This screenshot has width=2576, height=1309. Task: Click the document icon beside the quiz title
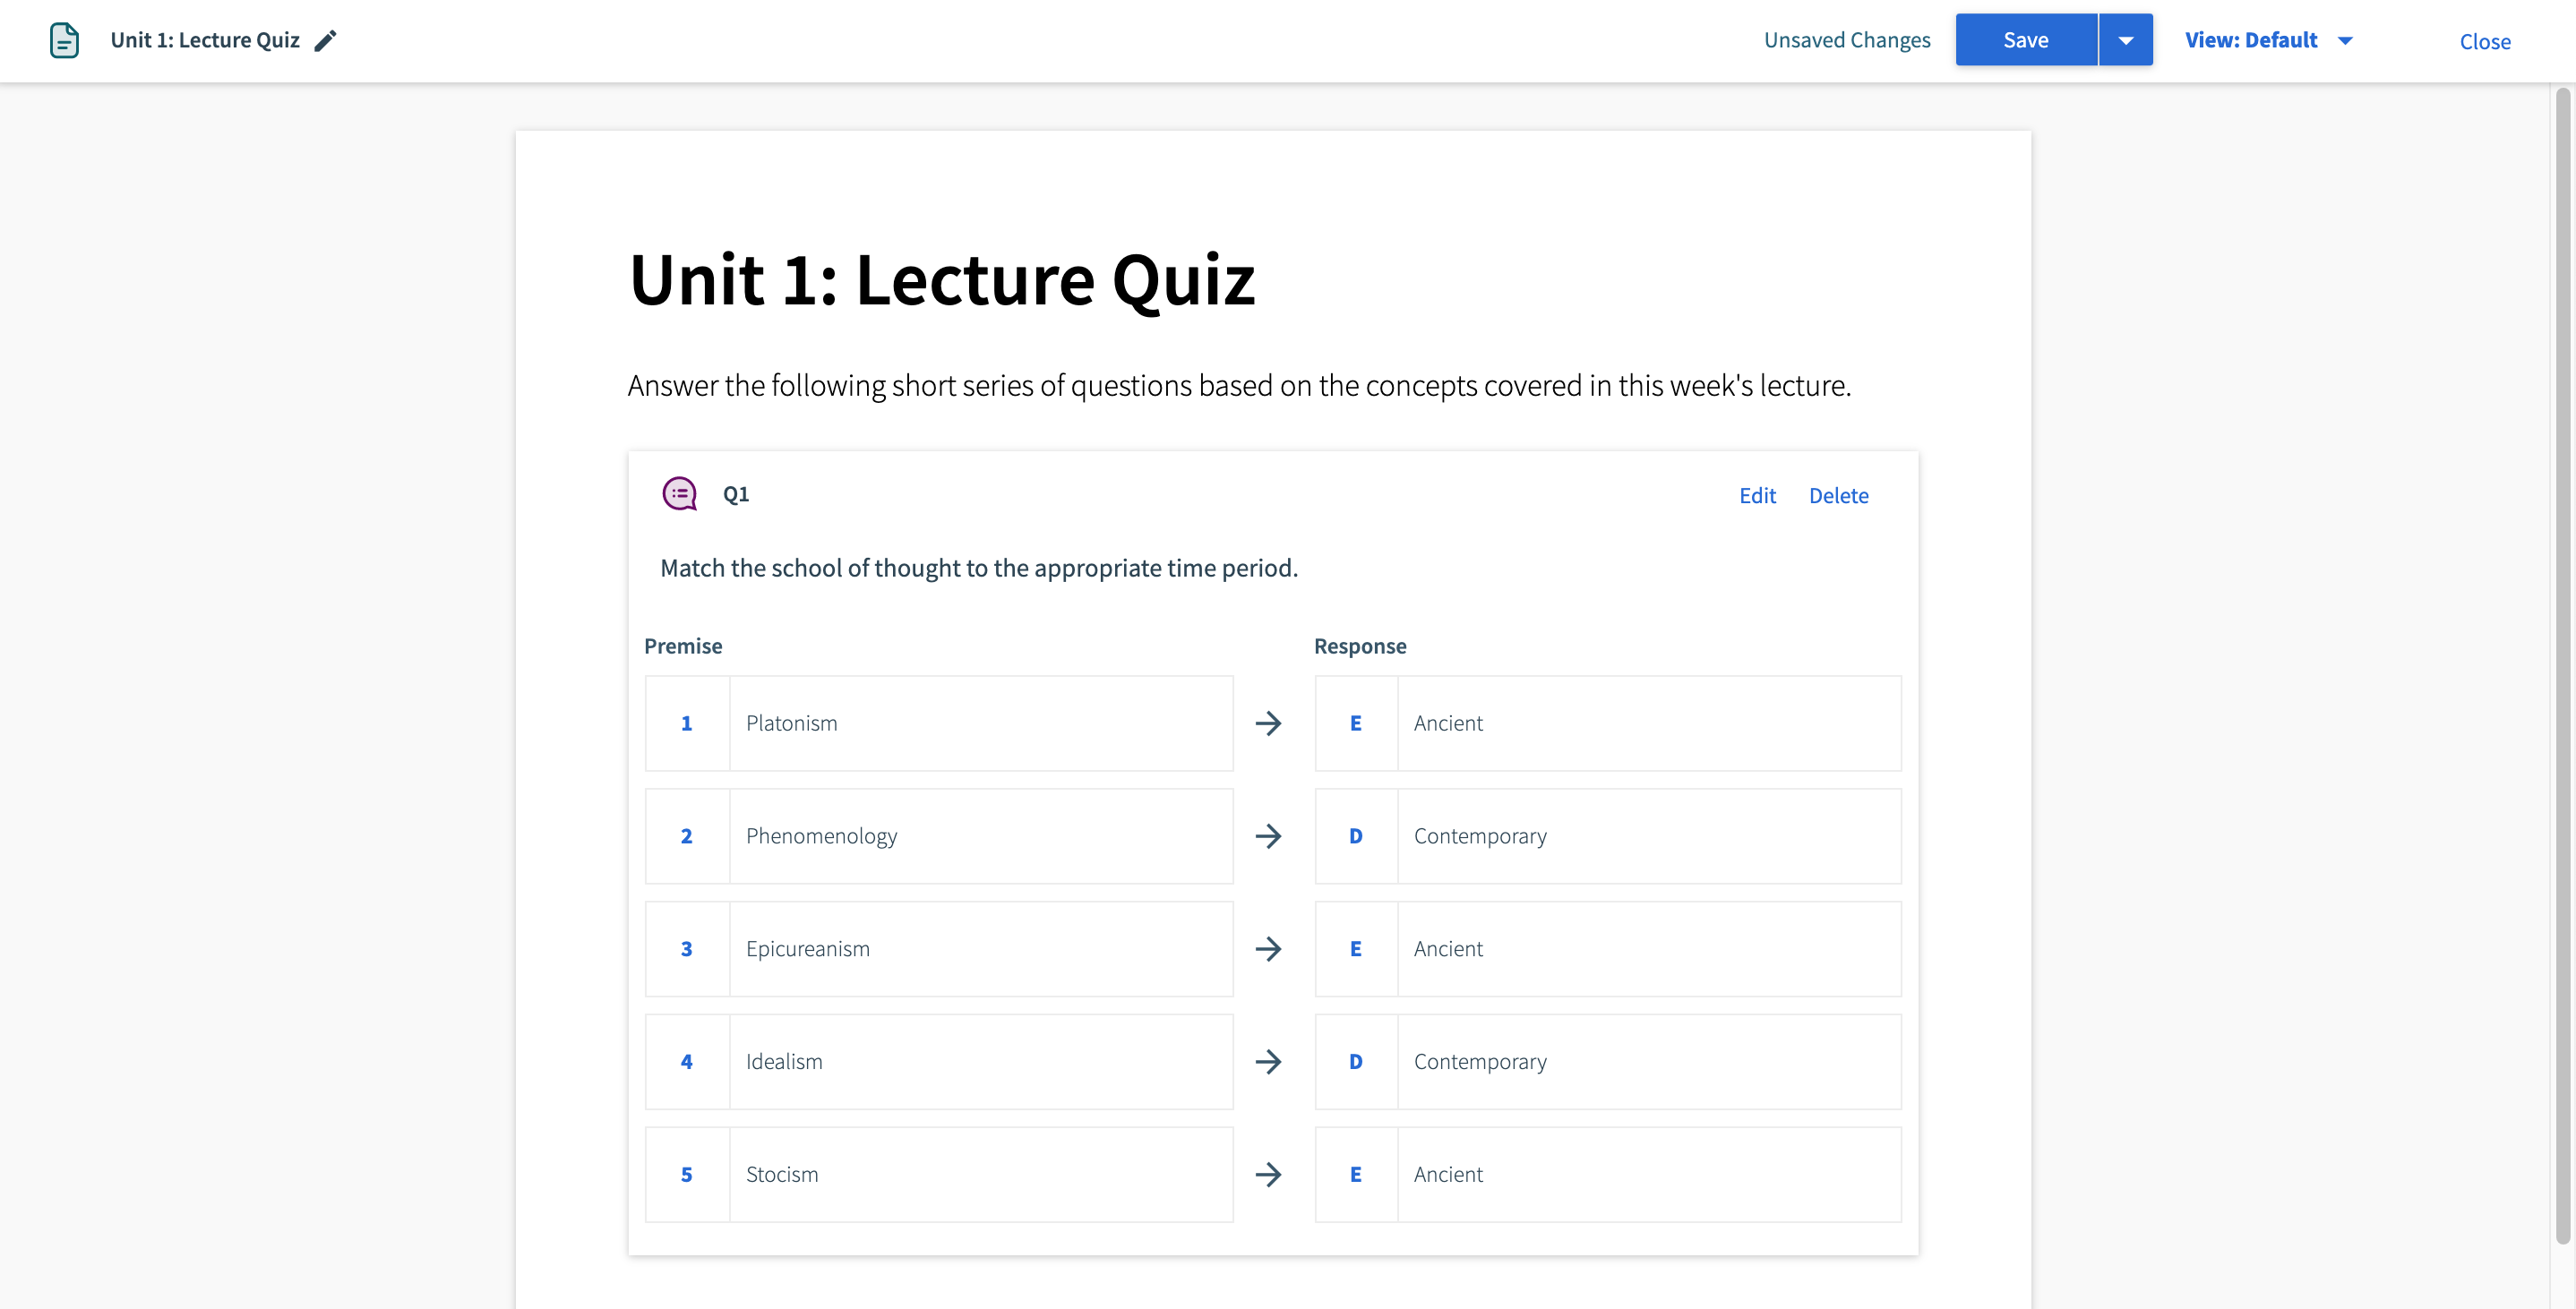(x=64, y=40)
